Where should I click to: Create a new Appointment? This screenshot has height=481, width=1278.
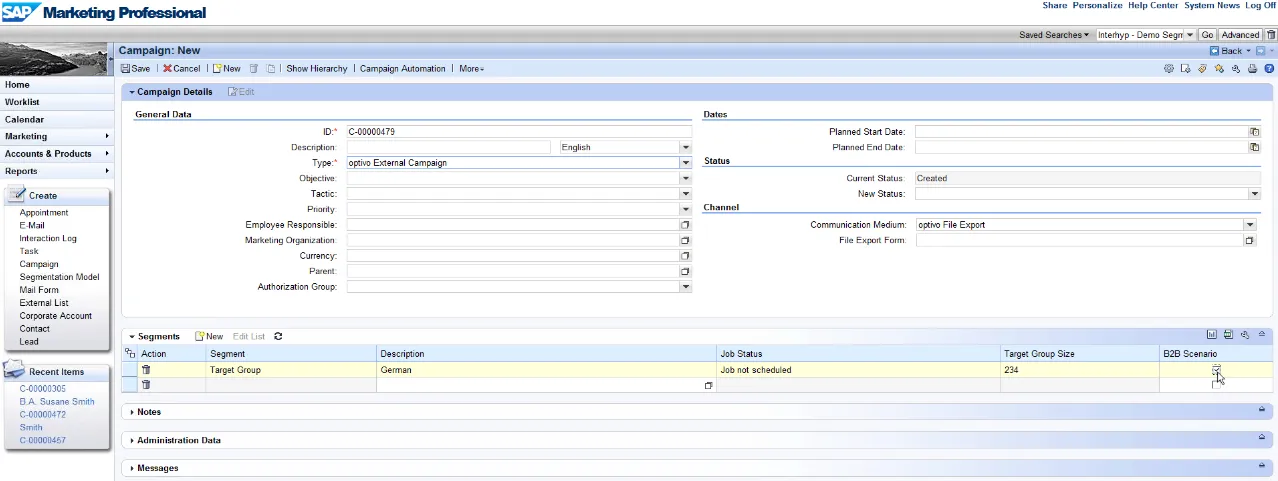click(44, 212)
